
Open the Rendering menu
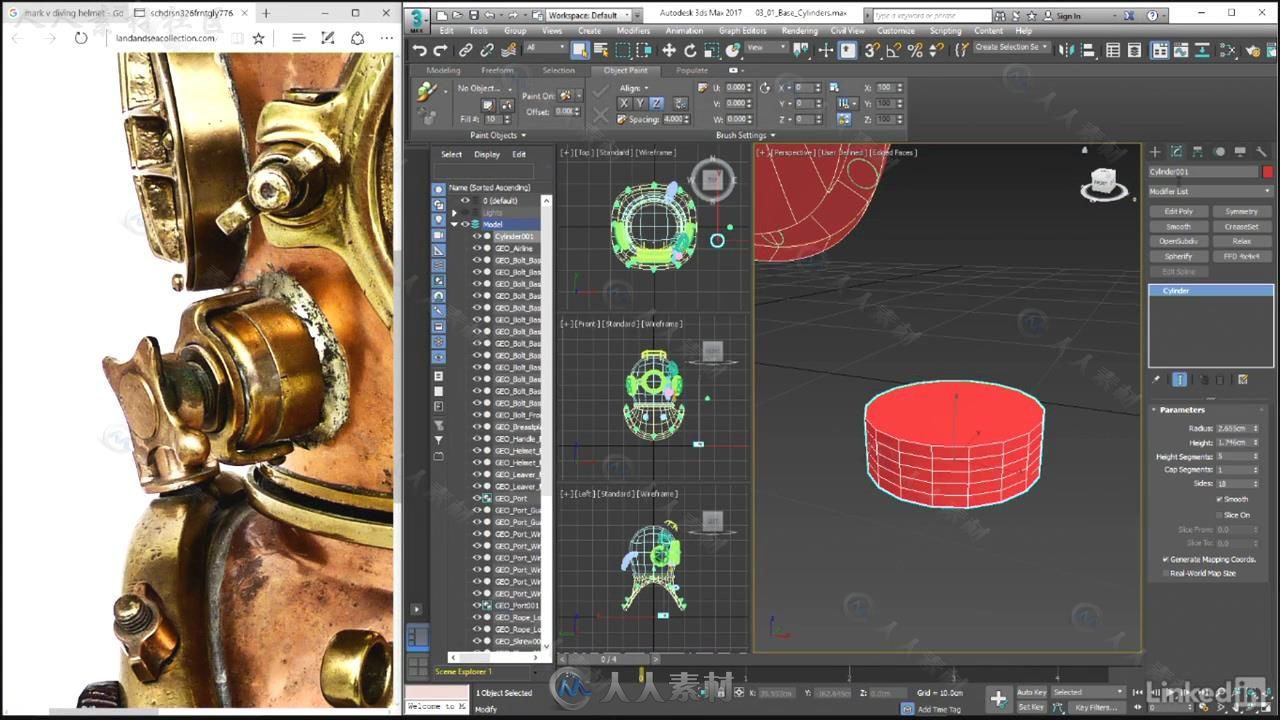[x=799, y=31]
